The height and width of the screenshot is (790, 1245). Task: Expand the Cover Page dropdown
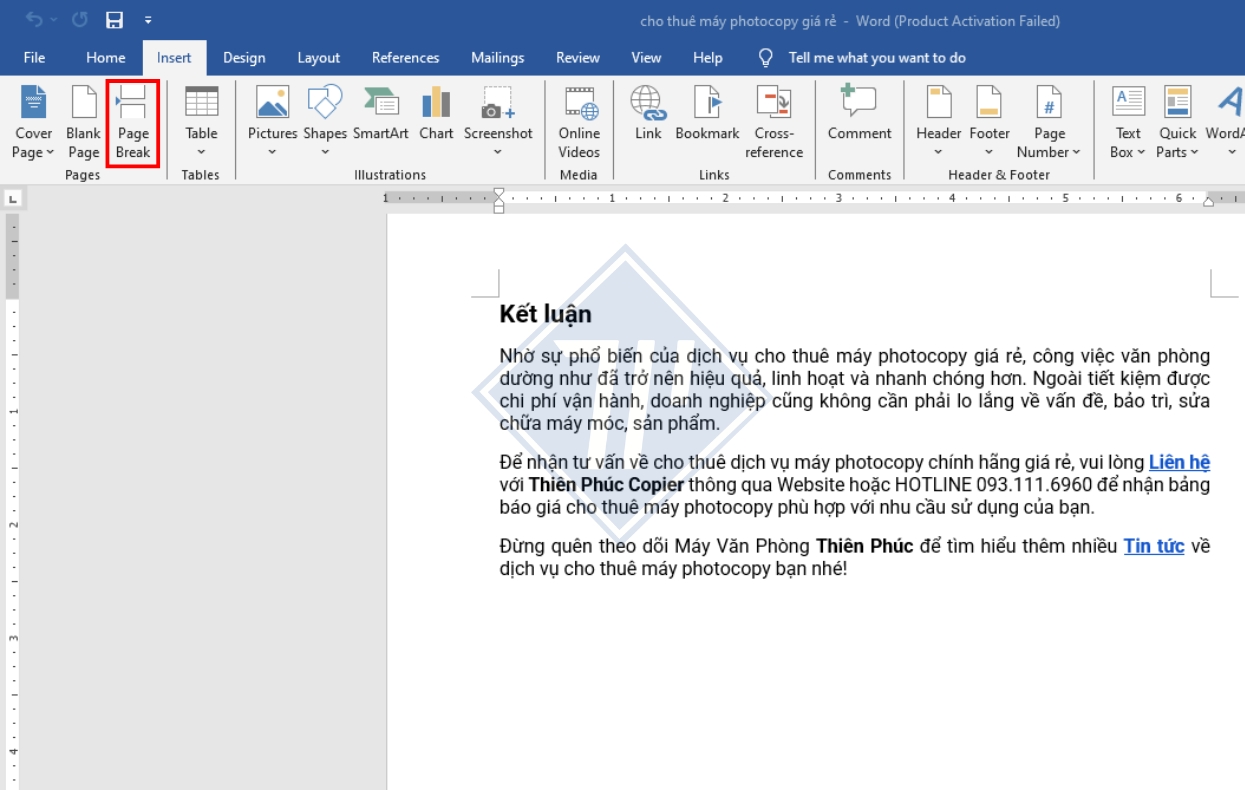33,152
